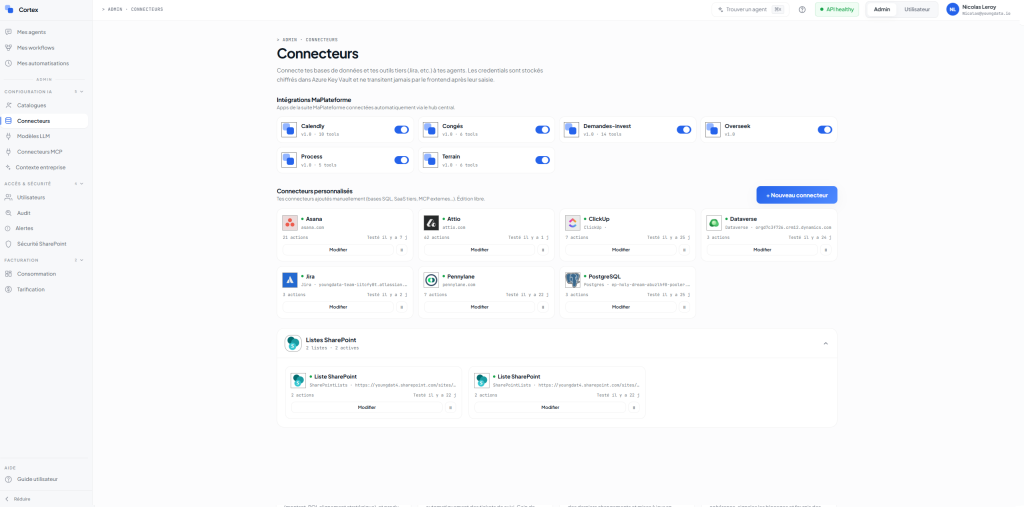Click the Asana connector logo
1024x507 pixels.
click(x=290, y=223)
